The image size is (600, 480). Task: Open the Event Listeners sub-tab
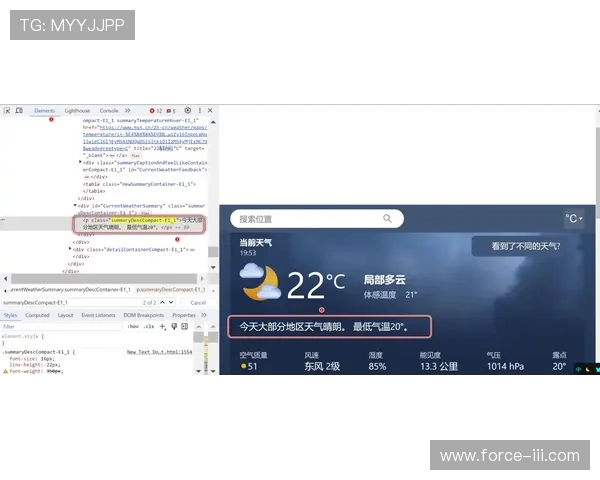click(x=98, y=315)
